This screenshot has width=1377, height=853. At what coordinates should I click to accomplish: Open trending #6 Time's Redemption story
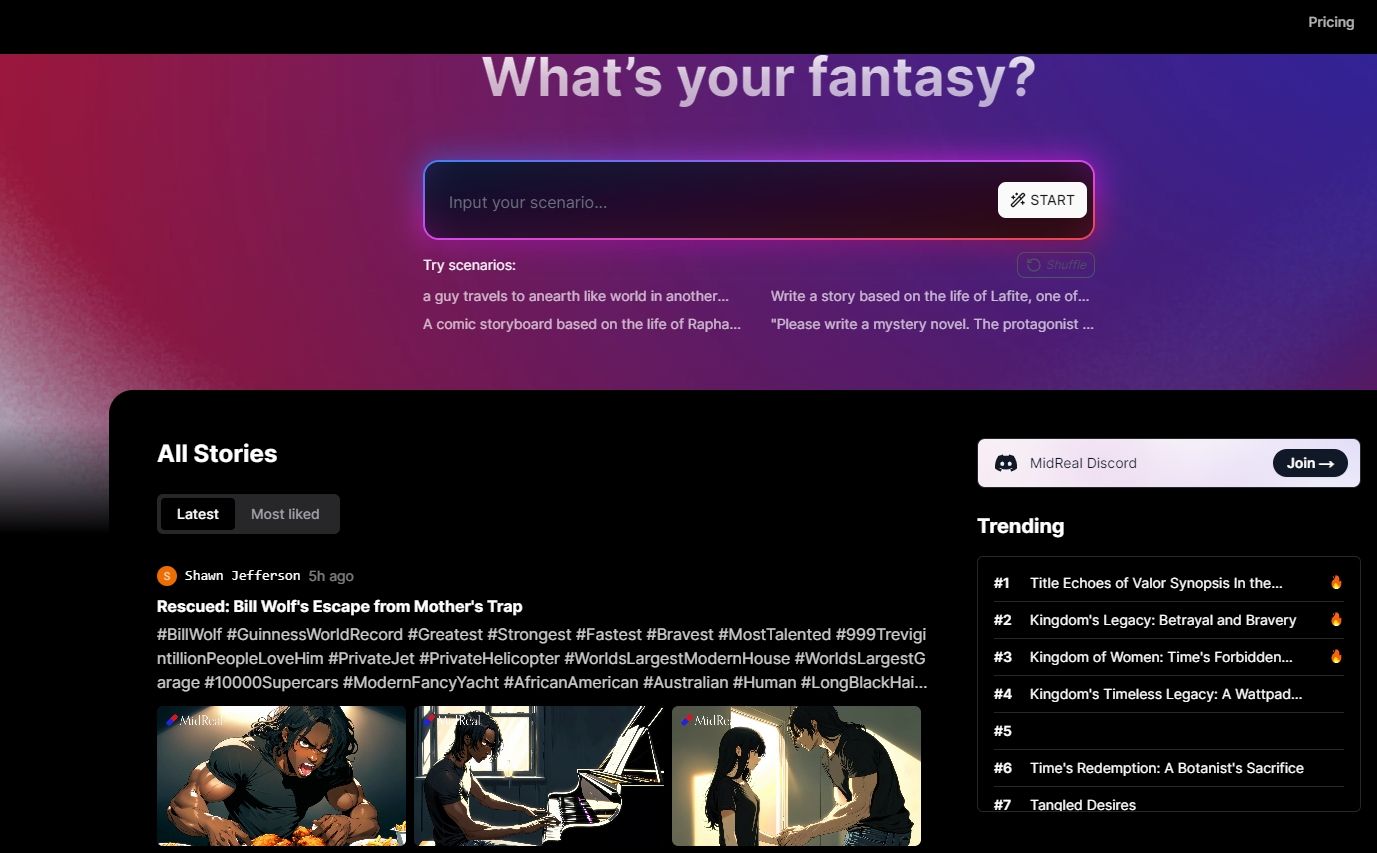point(1166,768)
